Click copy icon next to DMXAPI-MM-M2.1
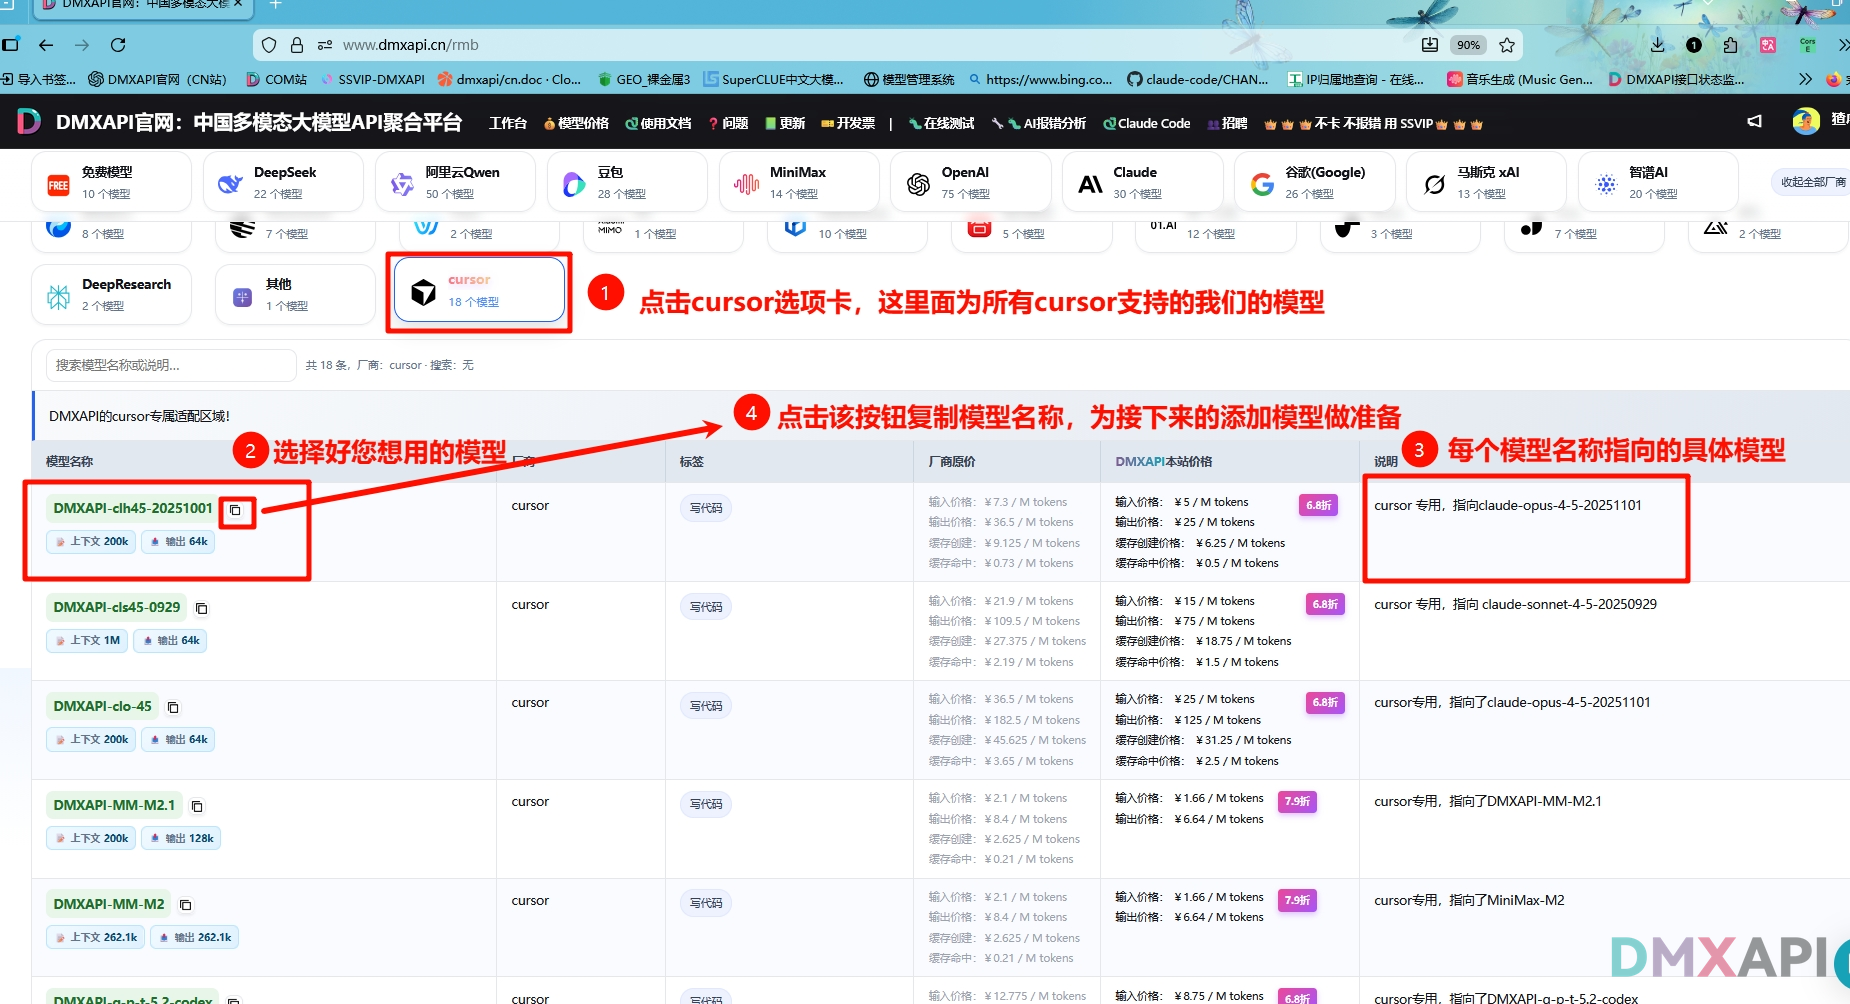The width and height of the screenshot is (1850, 1004). coord(197,806)
